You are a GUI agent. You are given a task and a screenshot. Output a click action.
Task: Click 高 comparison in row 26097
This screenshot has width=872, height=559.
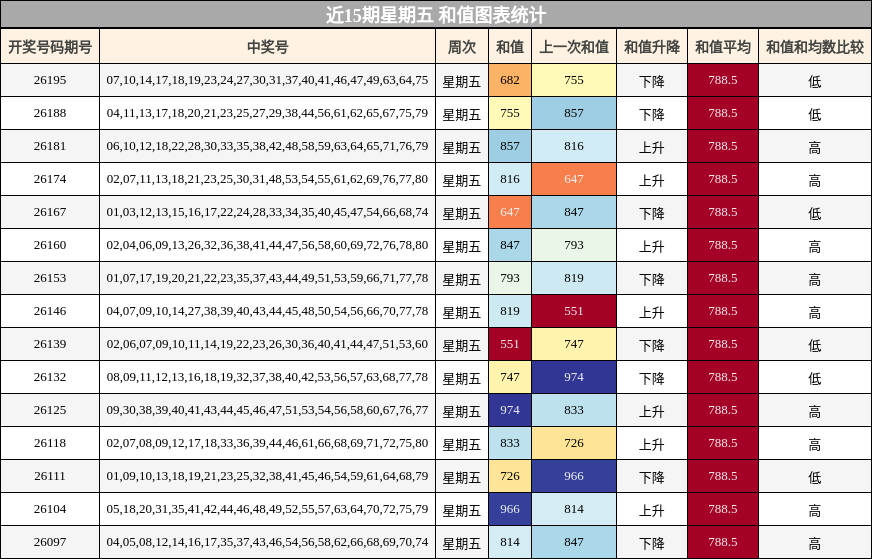815,543
